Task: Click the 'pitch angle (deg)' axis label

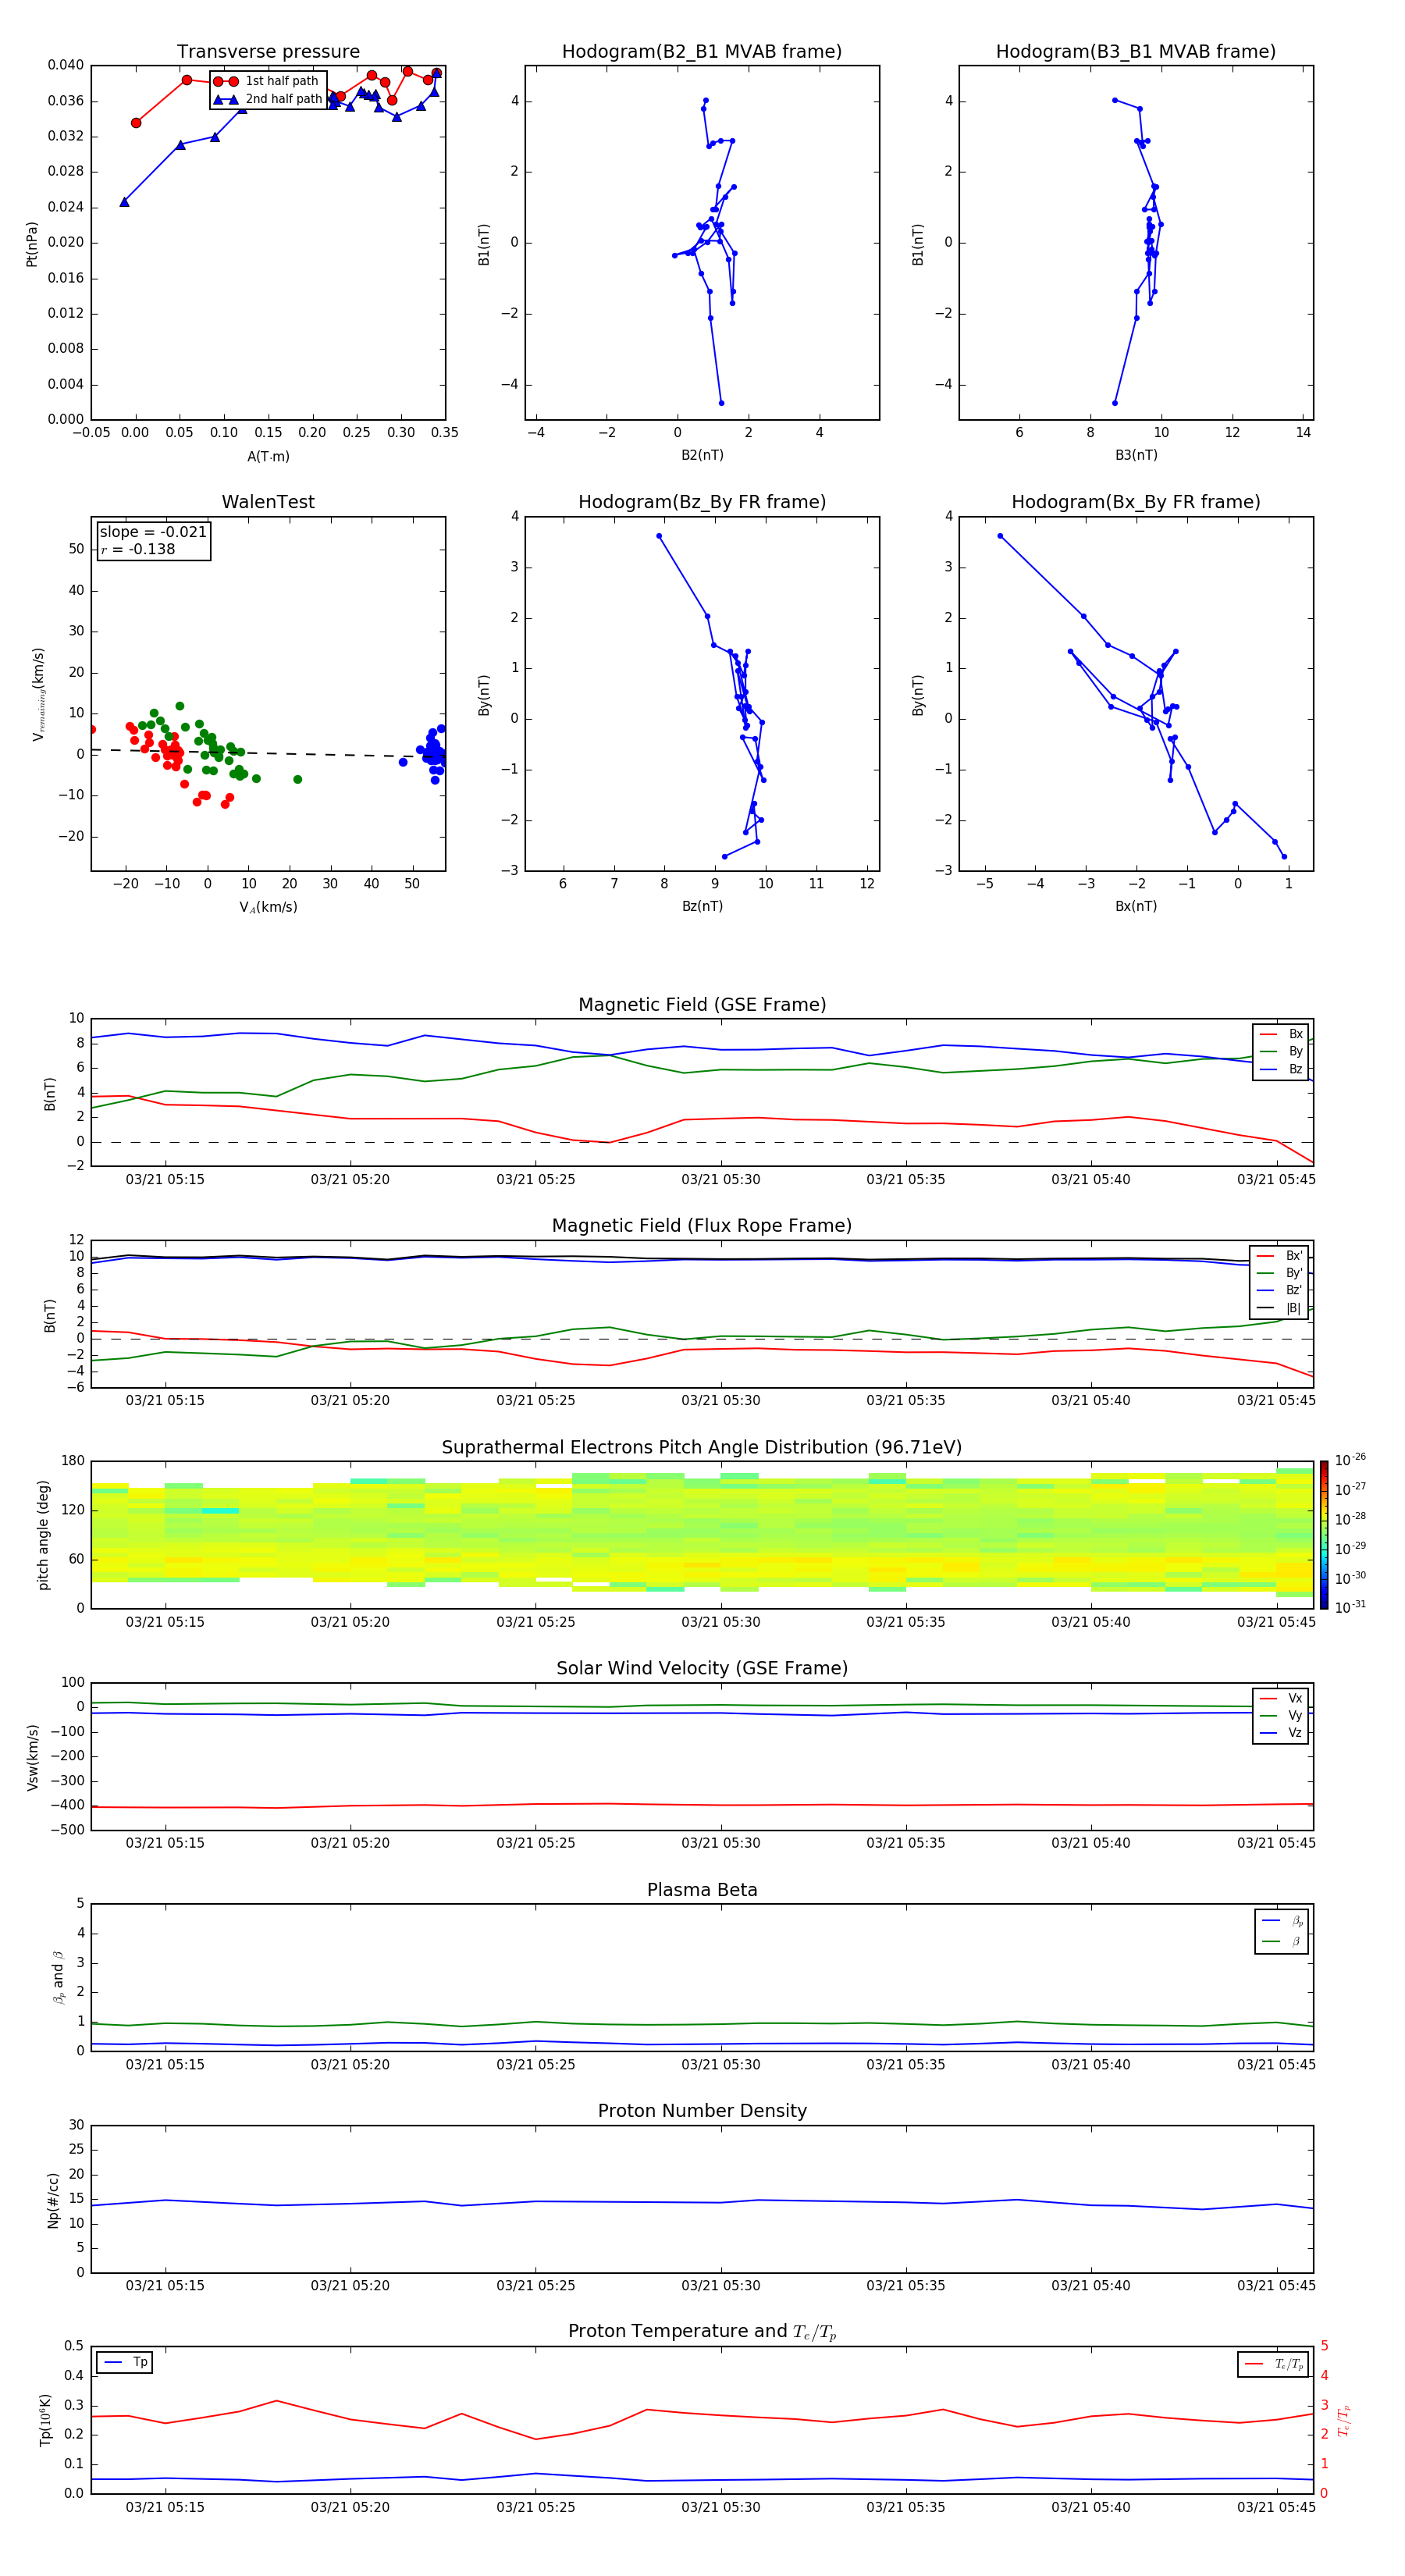Action: coord(43,1535)
